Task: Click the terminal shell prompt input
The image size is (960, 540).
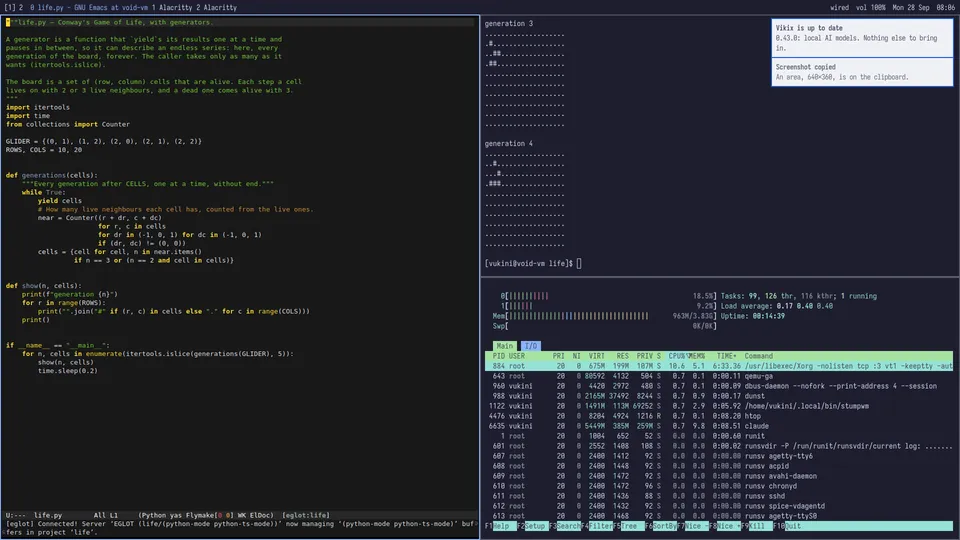Action: [x=579, y=263]
